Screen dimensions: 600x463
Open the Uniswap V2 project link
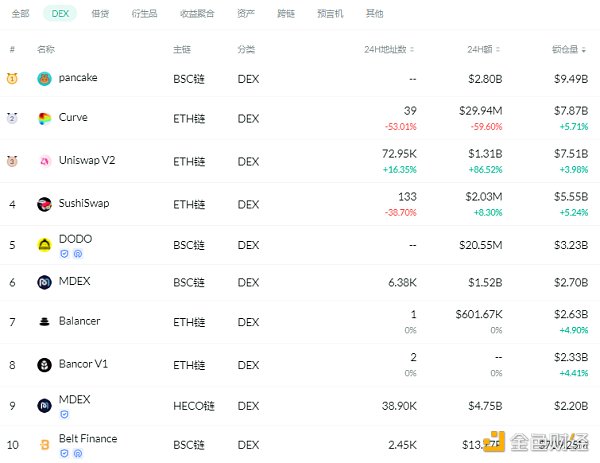pyautogui.click(x=87, y=160)
